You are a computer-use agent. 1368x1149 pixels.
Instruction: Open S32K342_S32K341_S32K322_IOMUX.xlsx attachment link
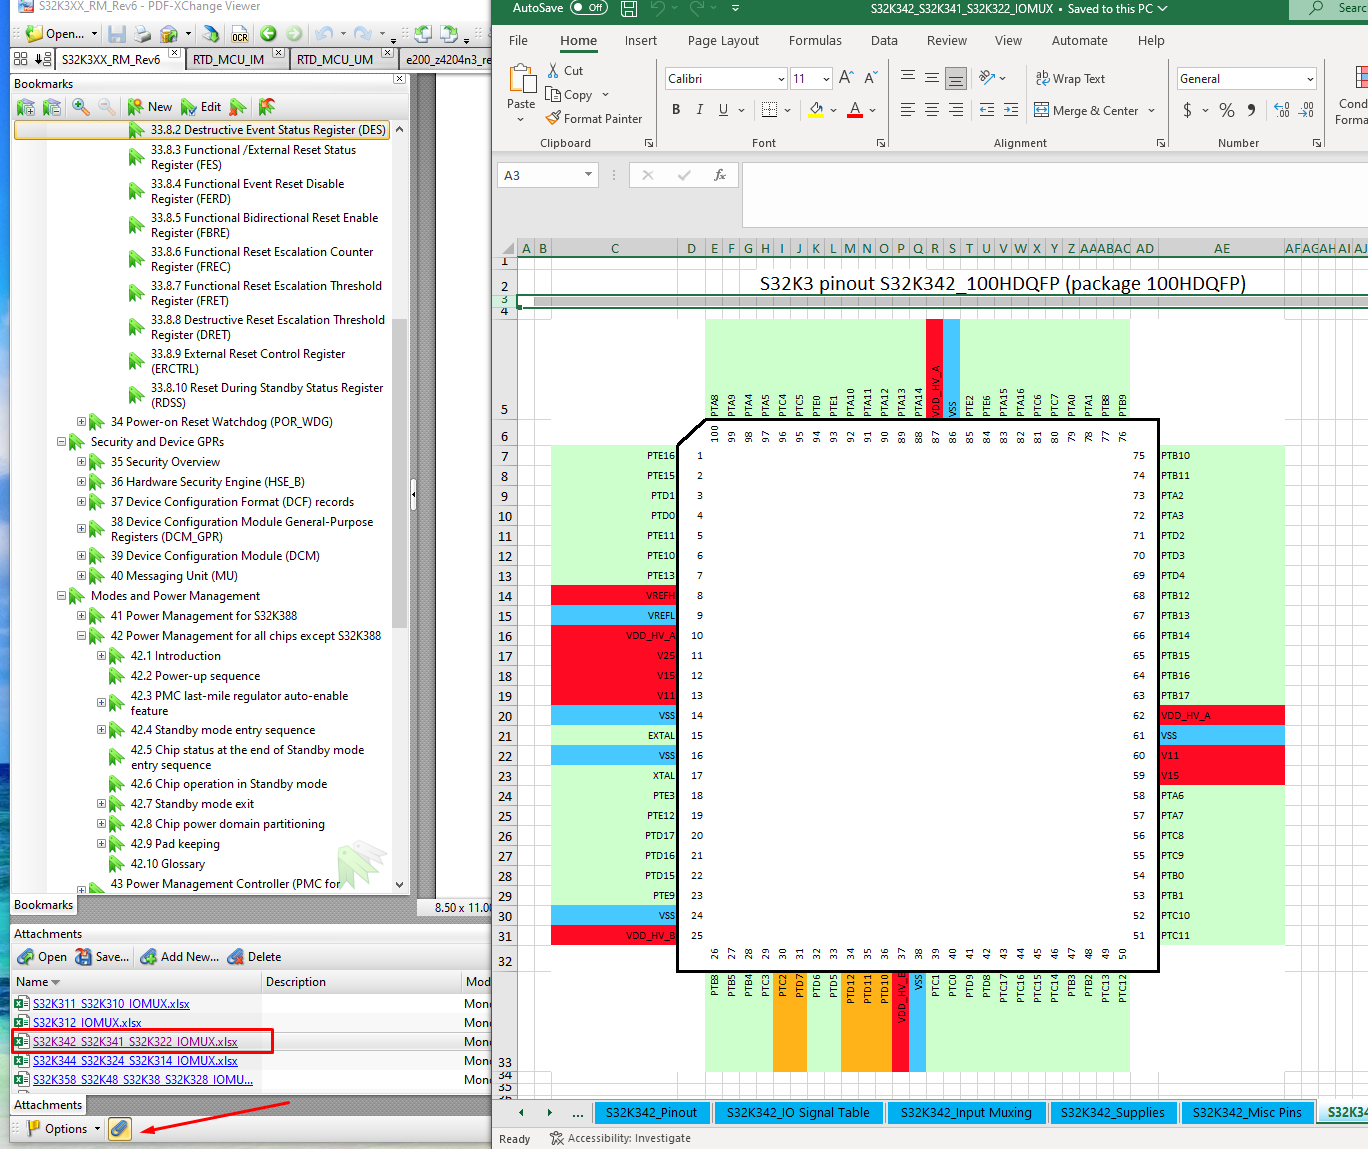[x=135, y=1042]
